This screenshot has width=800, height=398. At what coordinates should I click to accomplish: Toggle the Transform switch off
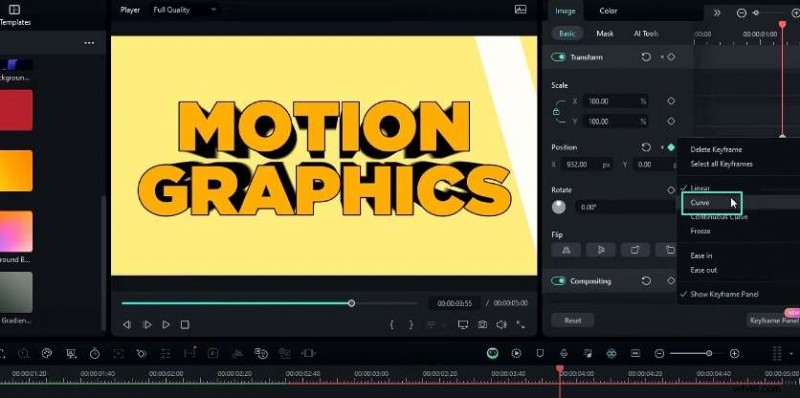[558, 57]
